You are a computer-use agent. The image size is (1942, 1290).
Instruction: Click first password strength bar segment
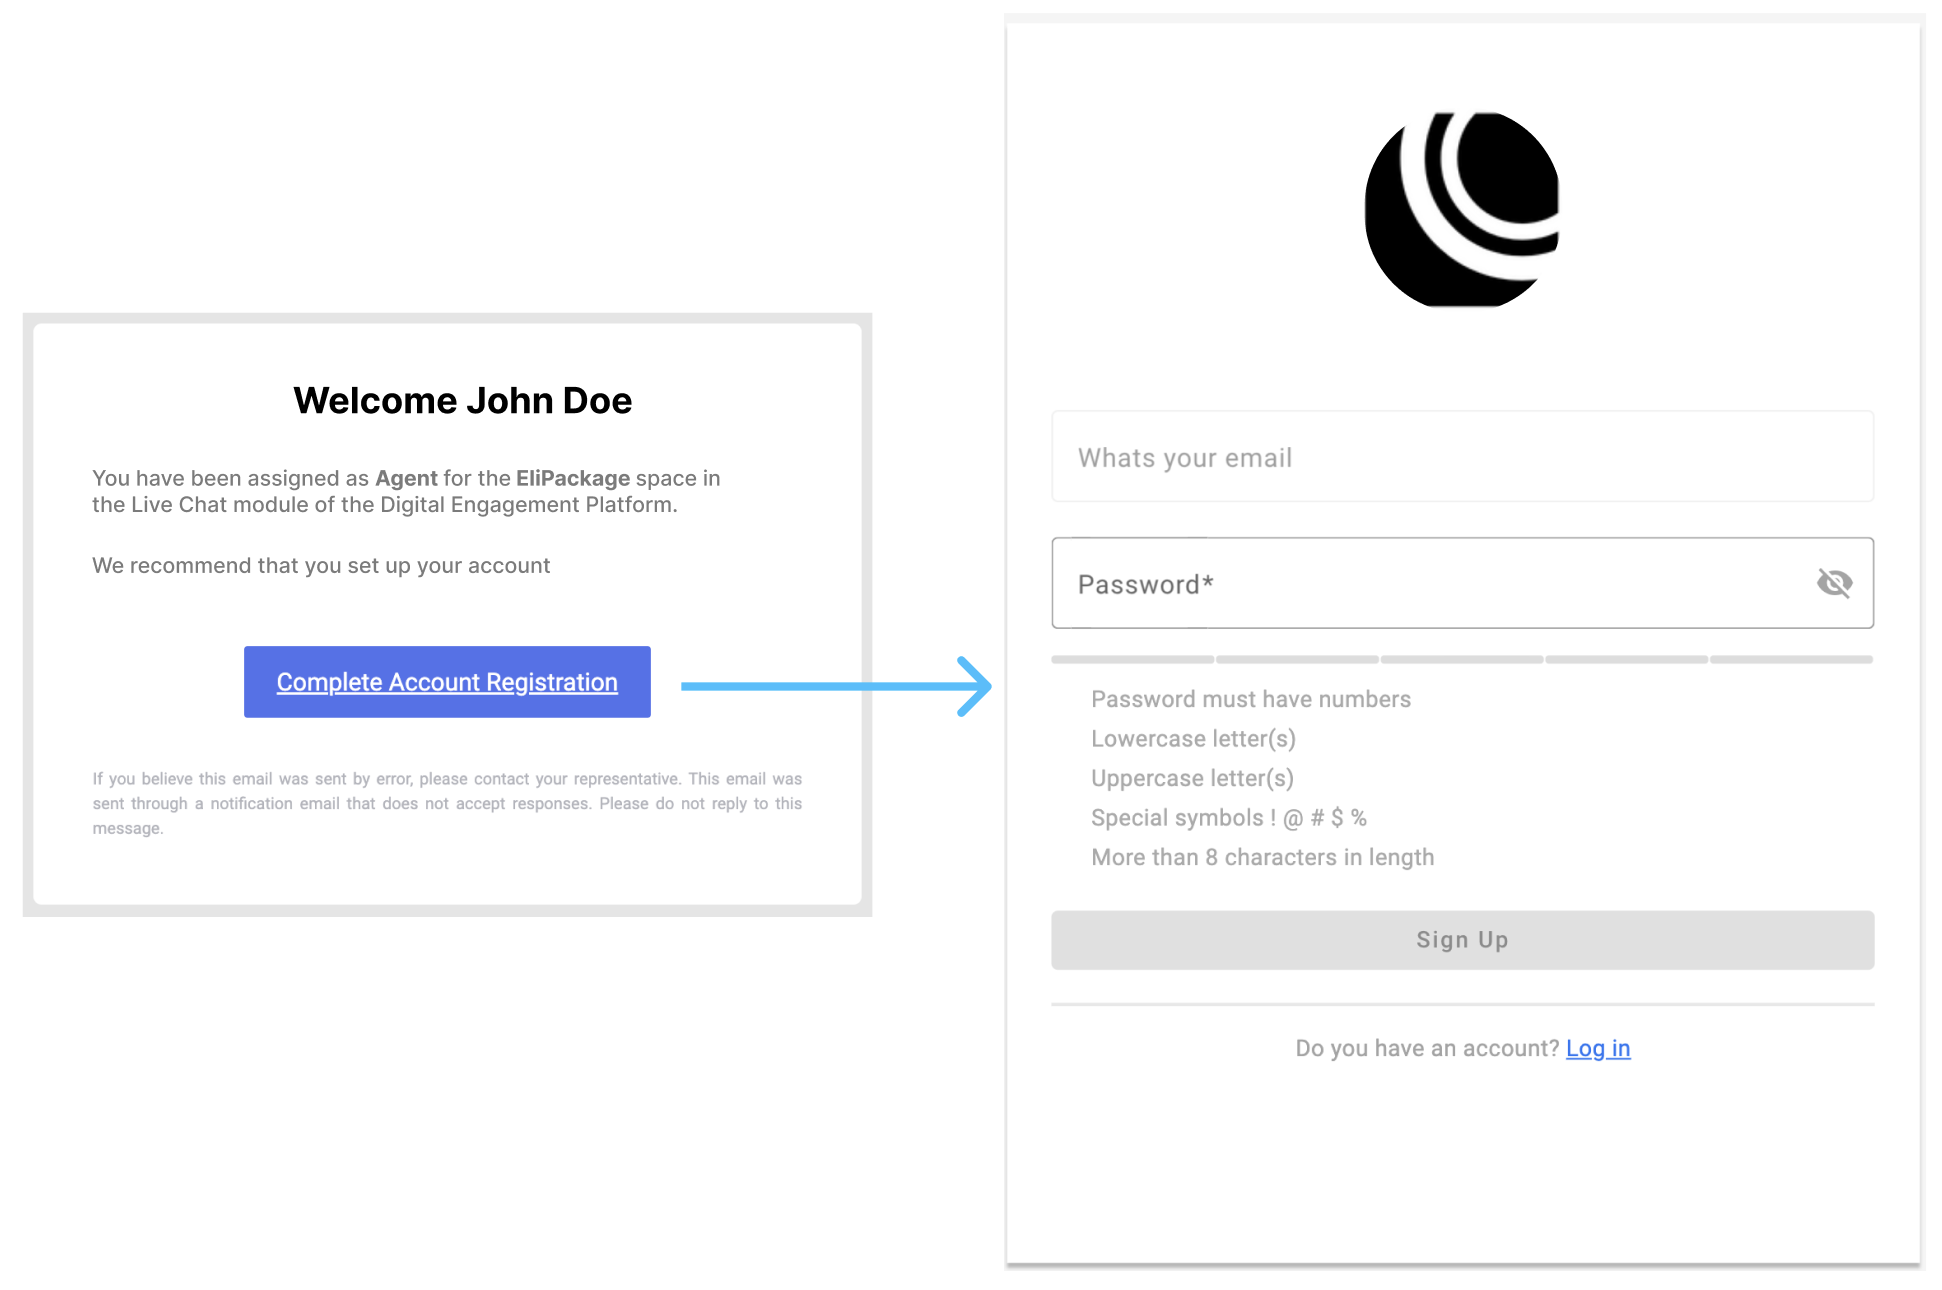click(1132, 660)
